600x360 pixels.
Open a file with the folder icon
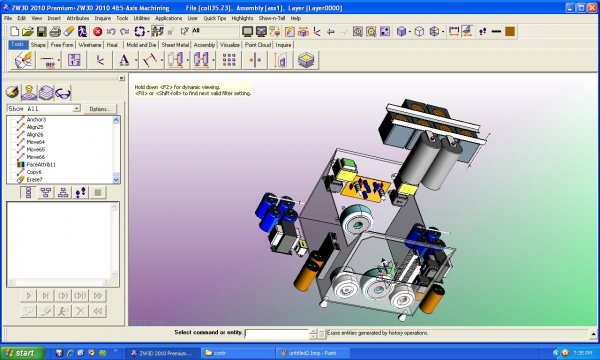click(28, 31)
